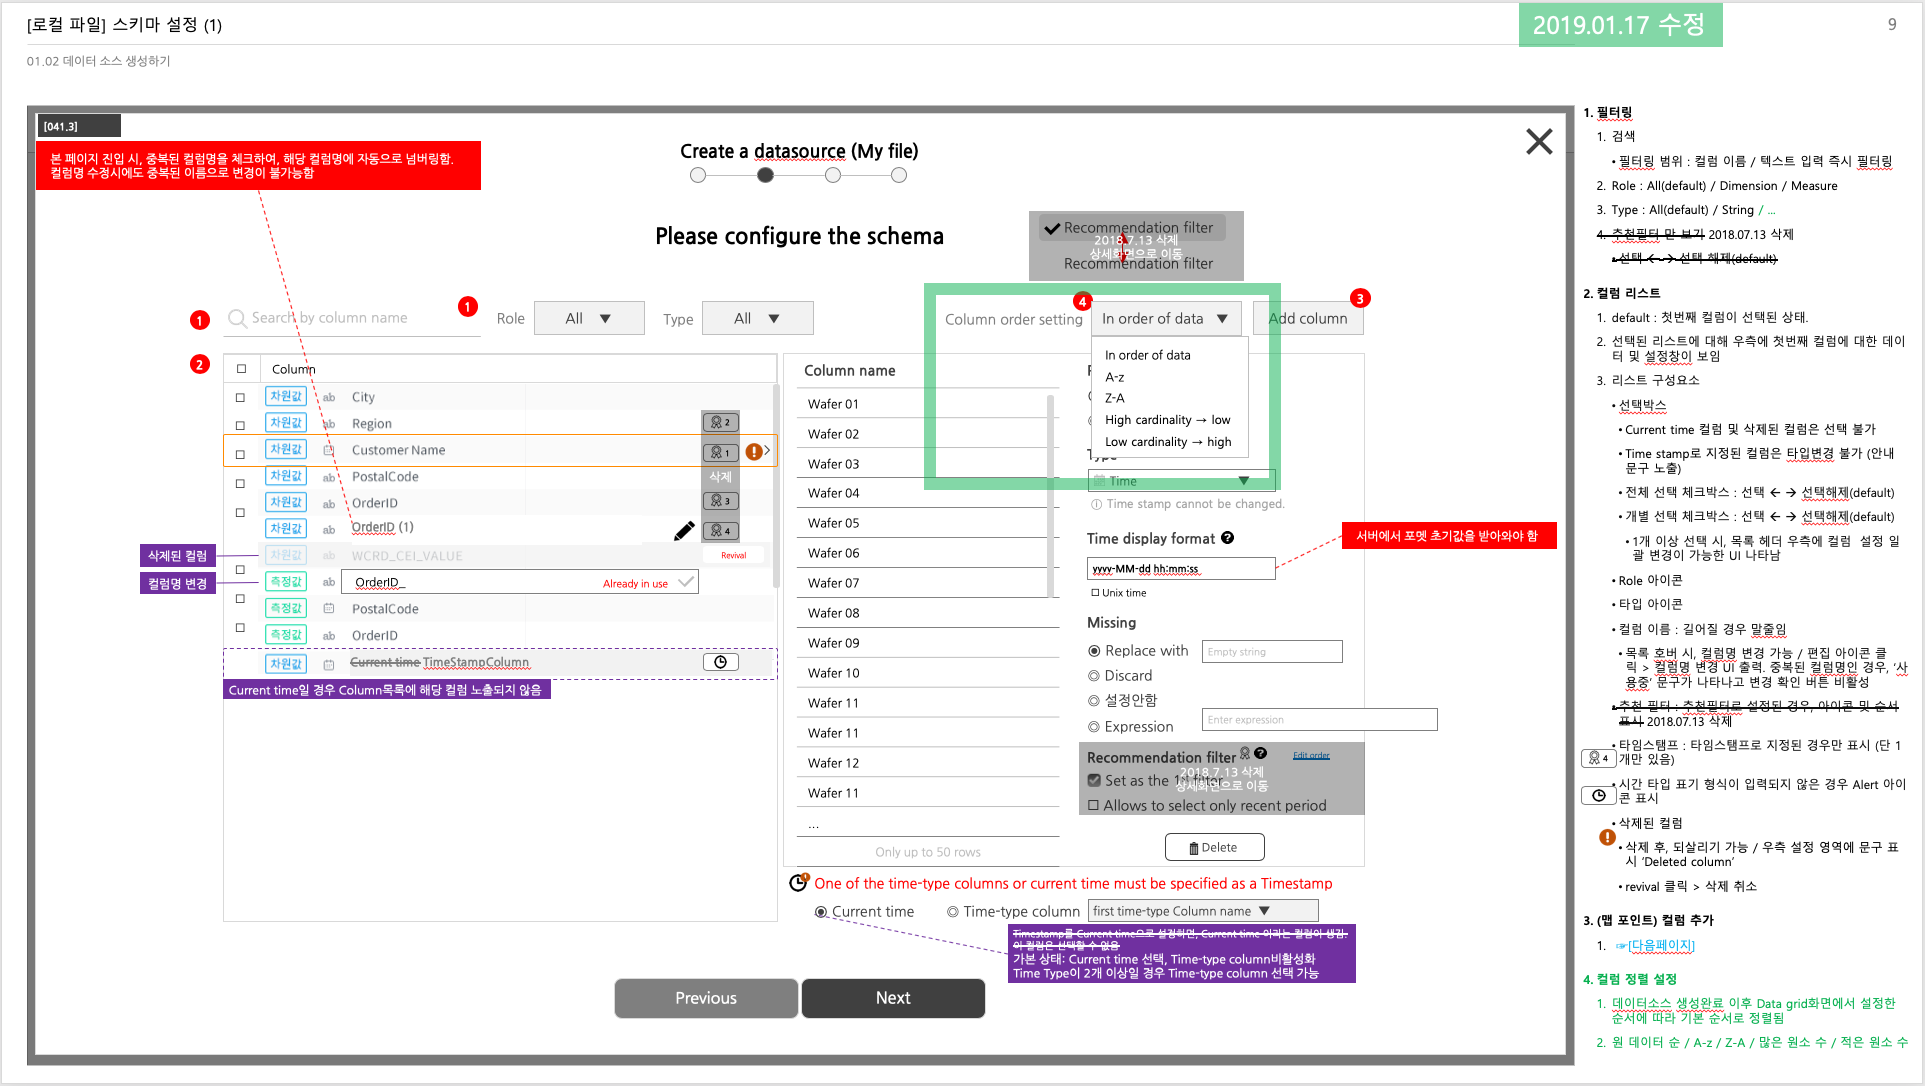Open 'In order of data' column order dropdown
The height and width of the screenshot is (1086, 1925).
point(1166,319)
